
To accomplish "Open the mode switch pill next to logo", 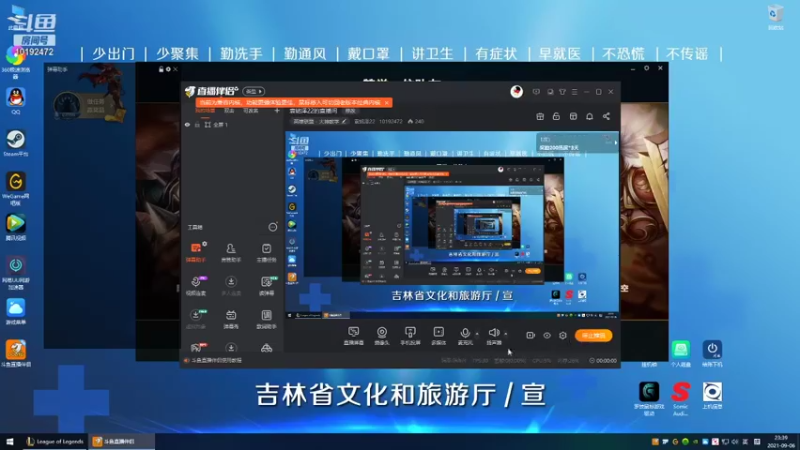I will (x=254, y=91).
